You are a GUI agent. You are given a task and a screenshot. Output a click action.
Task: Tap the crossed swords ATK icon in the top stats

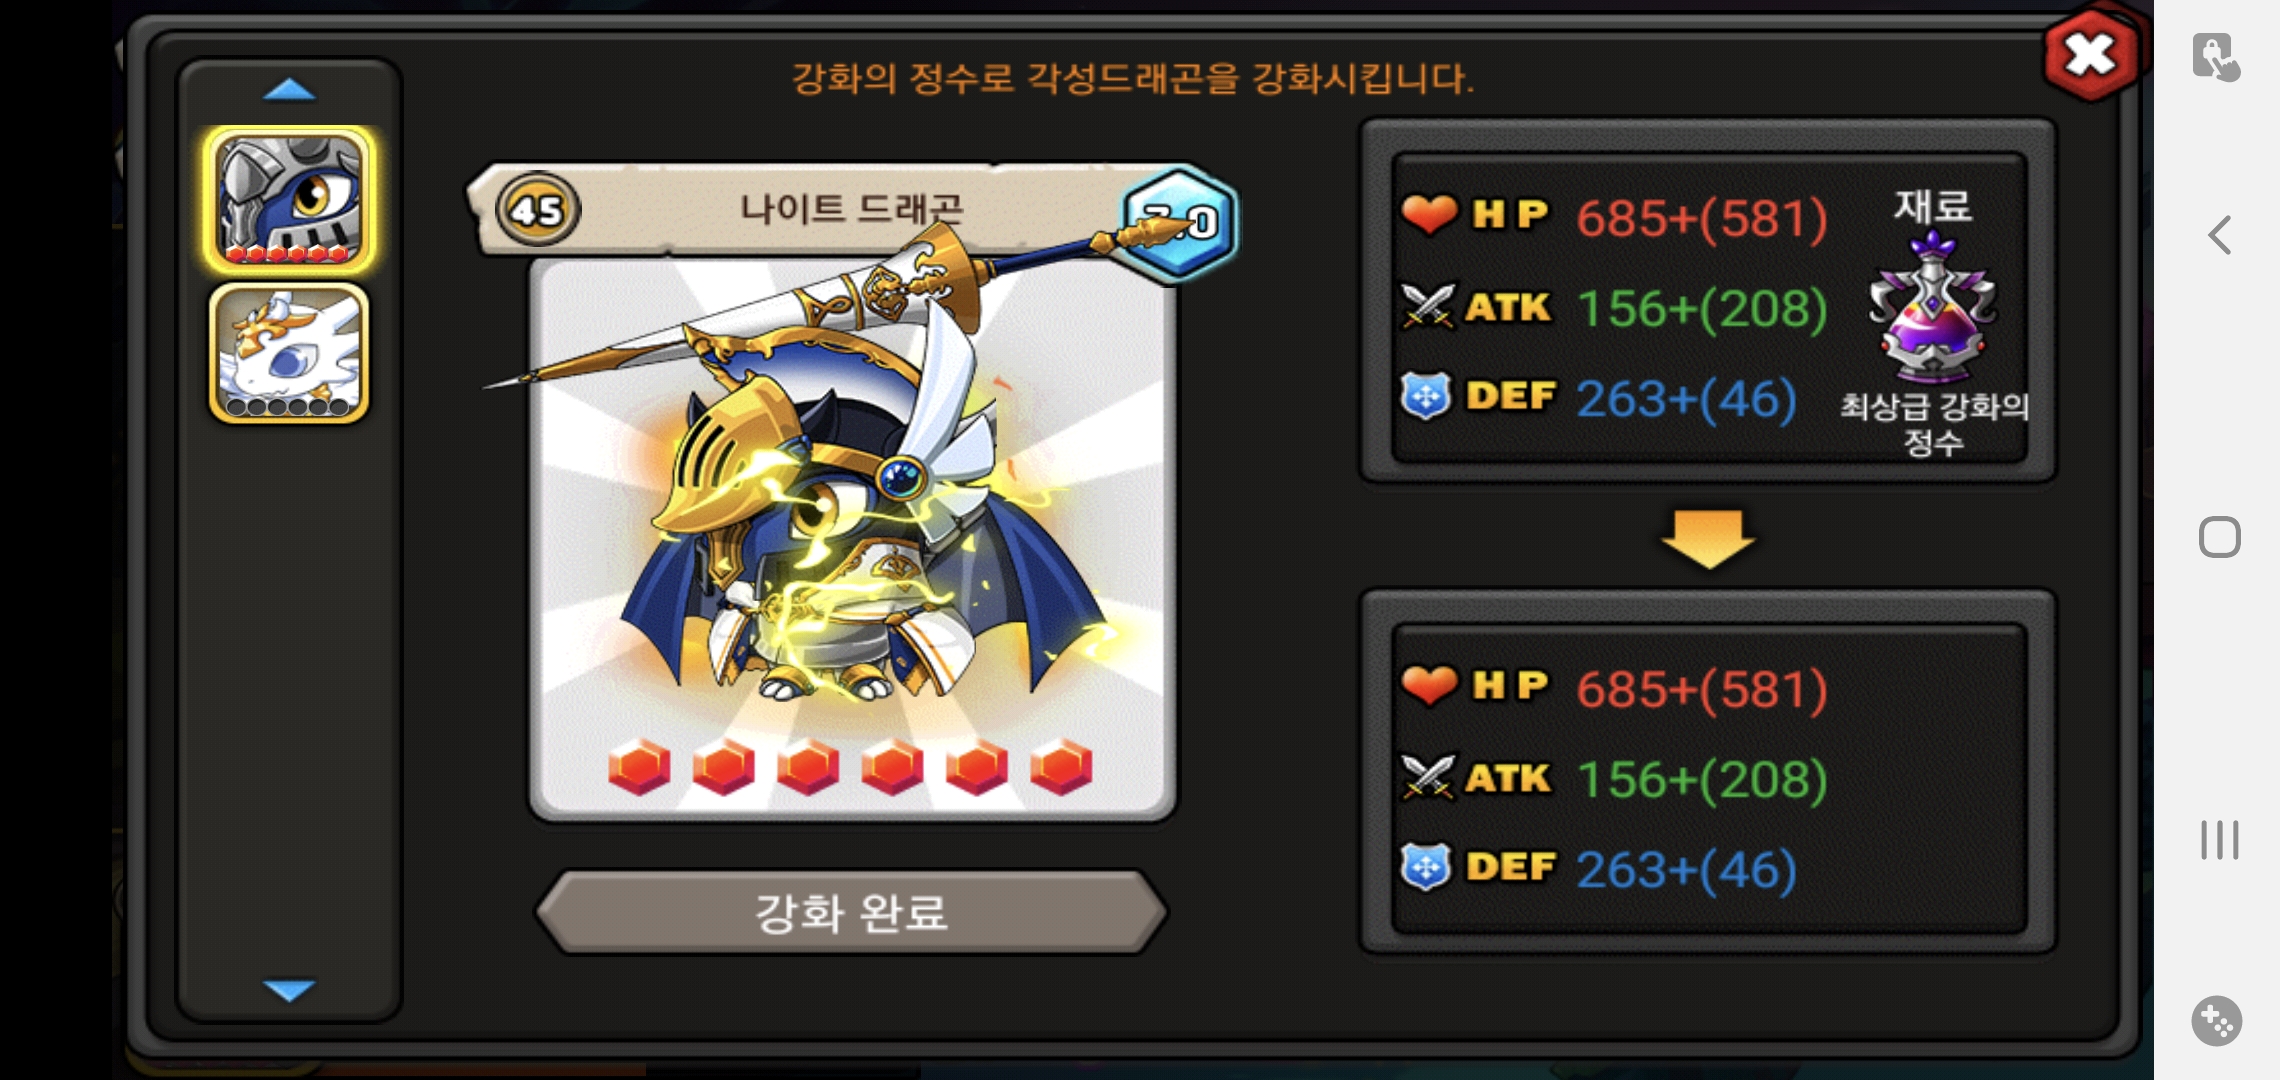pos(1427,306)
